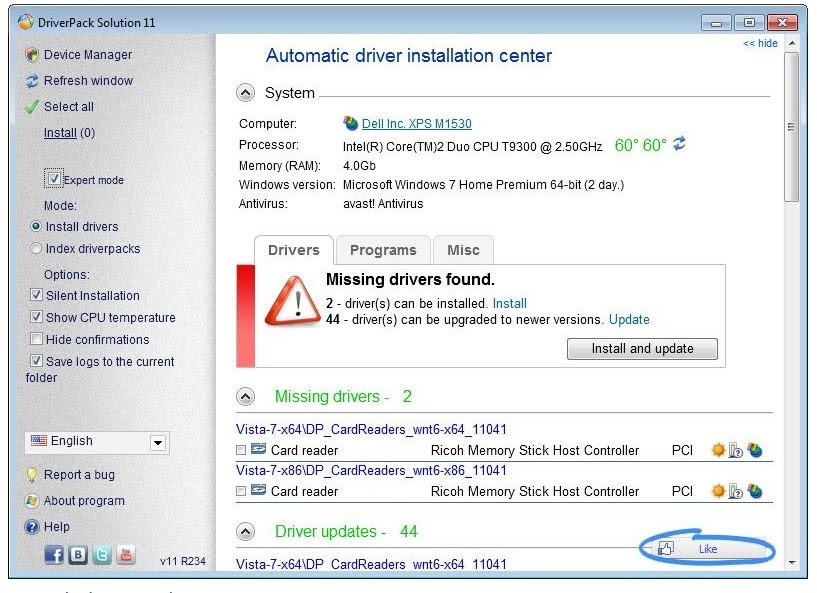The image size is (817, 593).
Task: Check the Vista-7-x64 Card reader driver checkbox
Action: click(241, 450)
